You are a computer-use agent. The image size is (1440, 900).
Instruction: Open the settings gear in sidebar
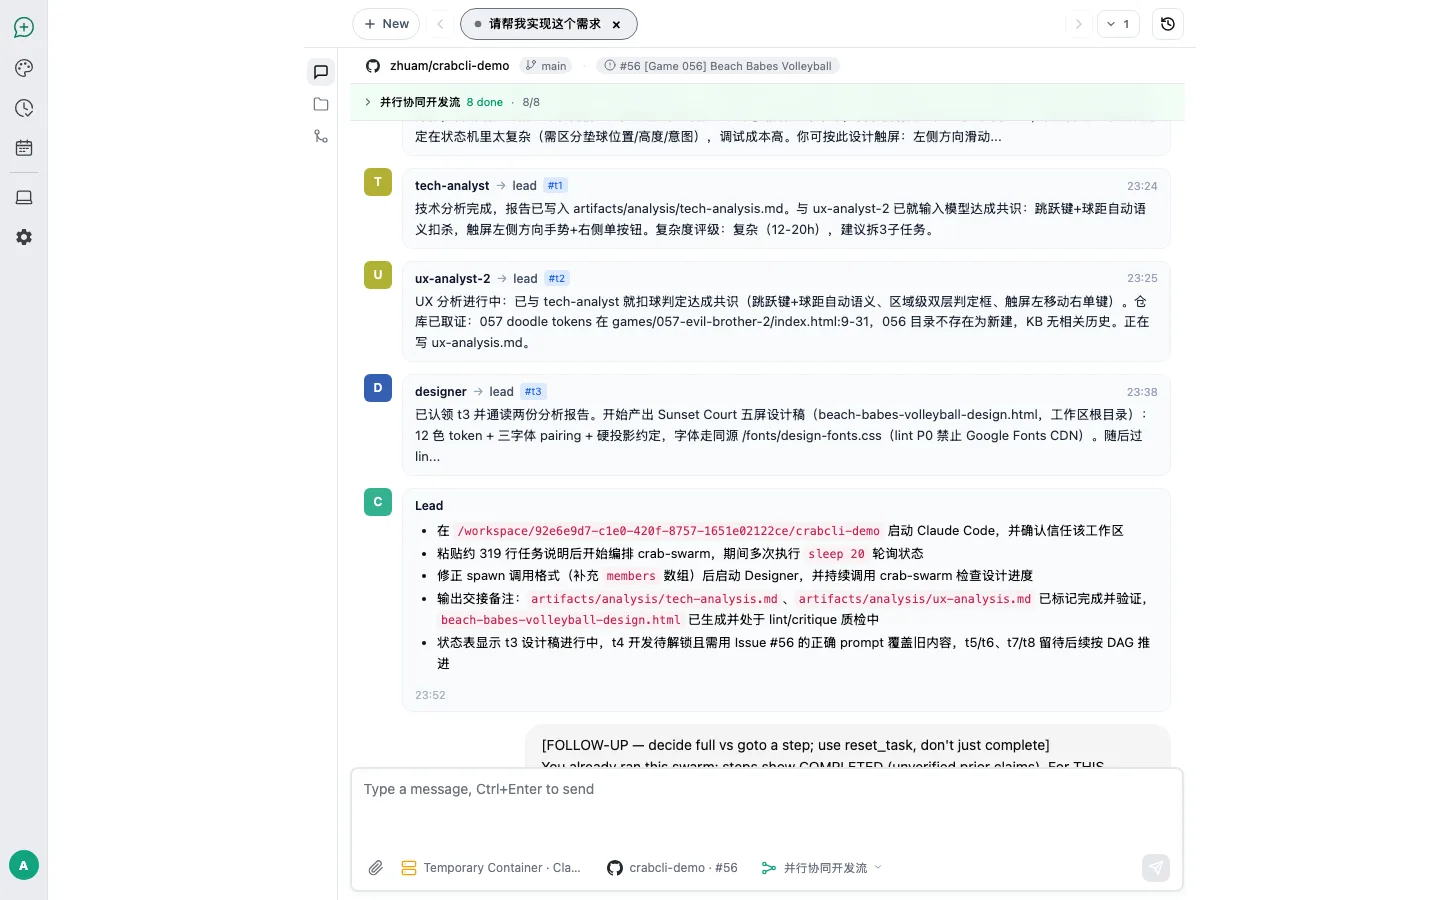coord(24,237)
